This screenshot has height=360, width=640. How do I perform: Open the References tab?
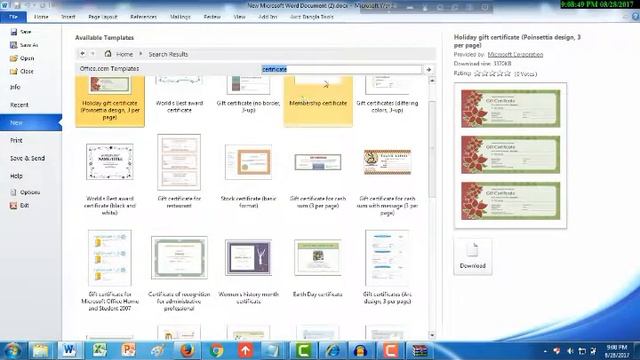pos(143,17)
